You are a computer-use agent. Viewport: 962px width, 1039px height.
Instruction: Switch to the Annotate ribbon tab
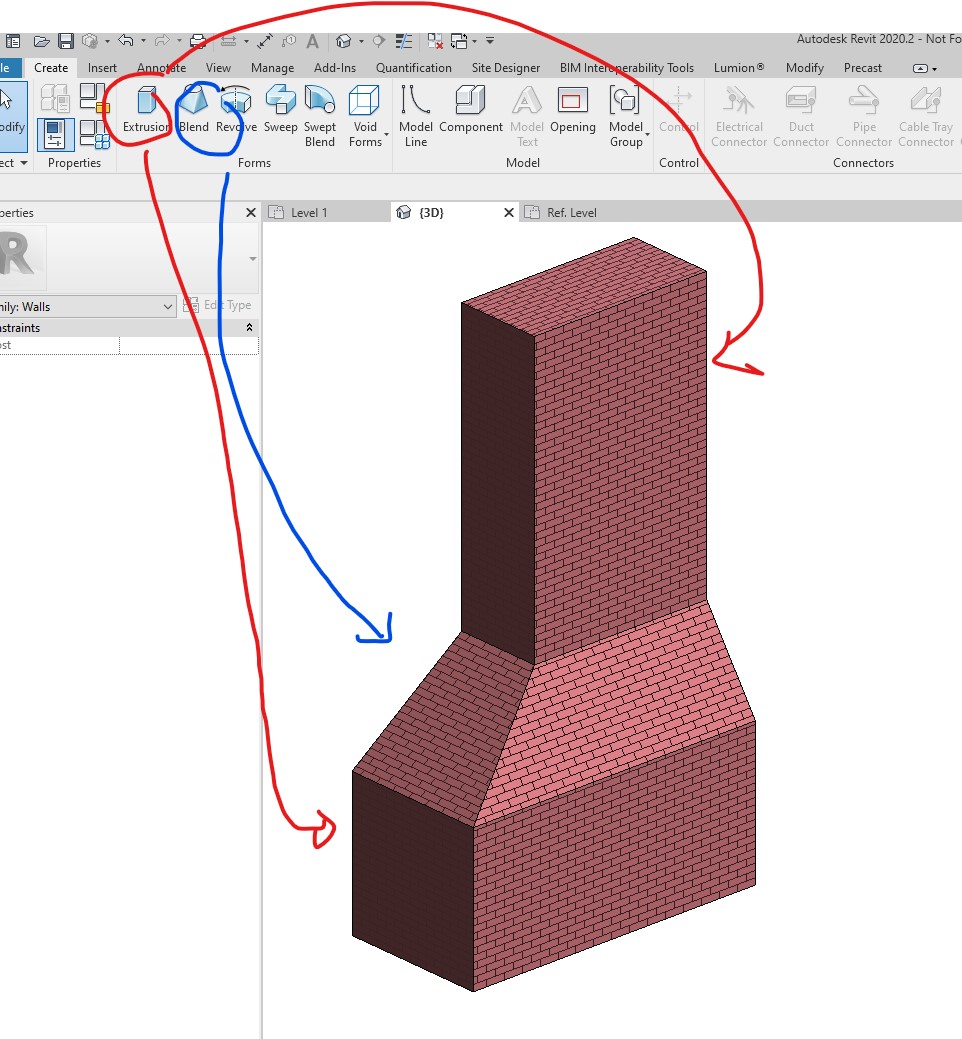click(x=161, y=68)
